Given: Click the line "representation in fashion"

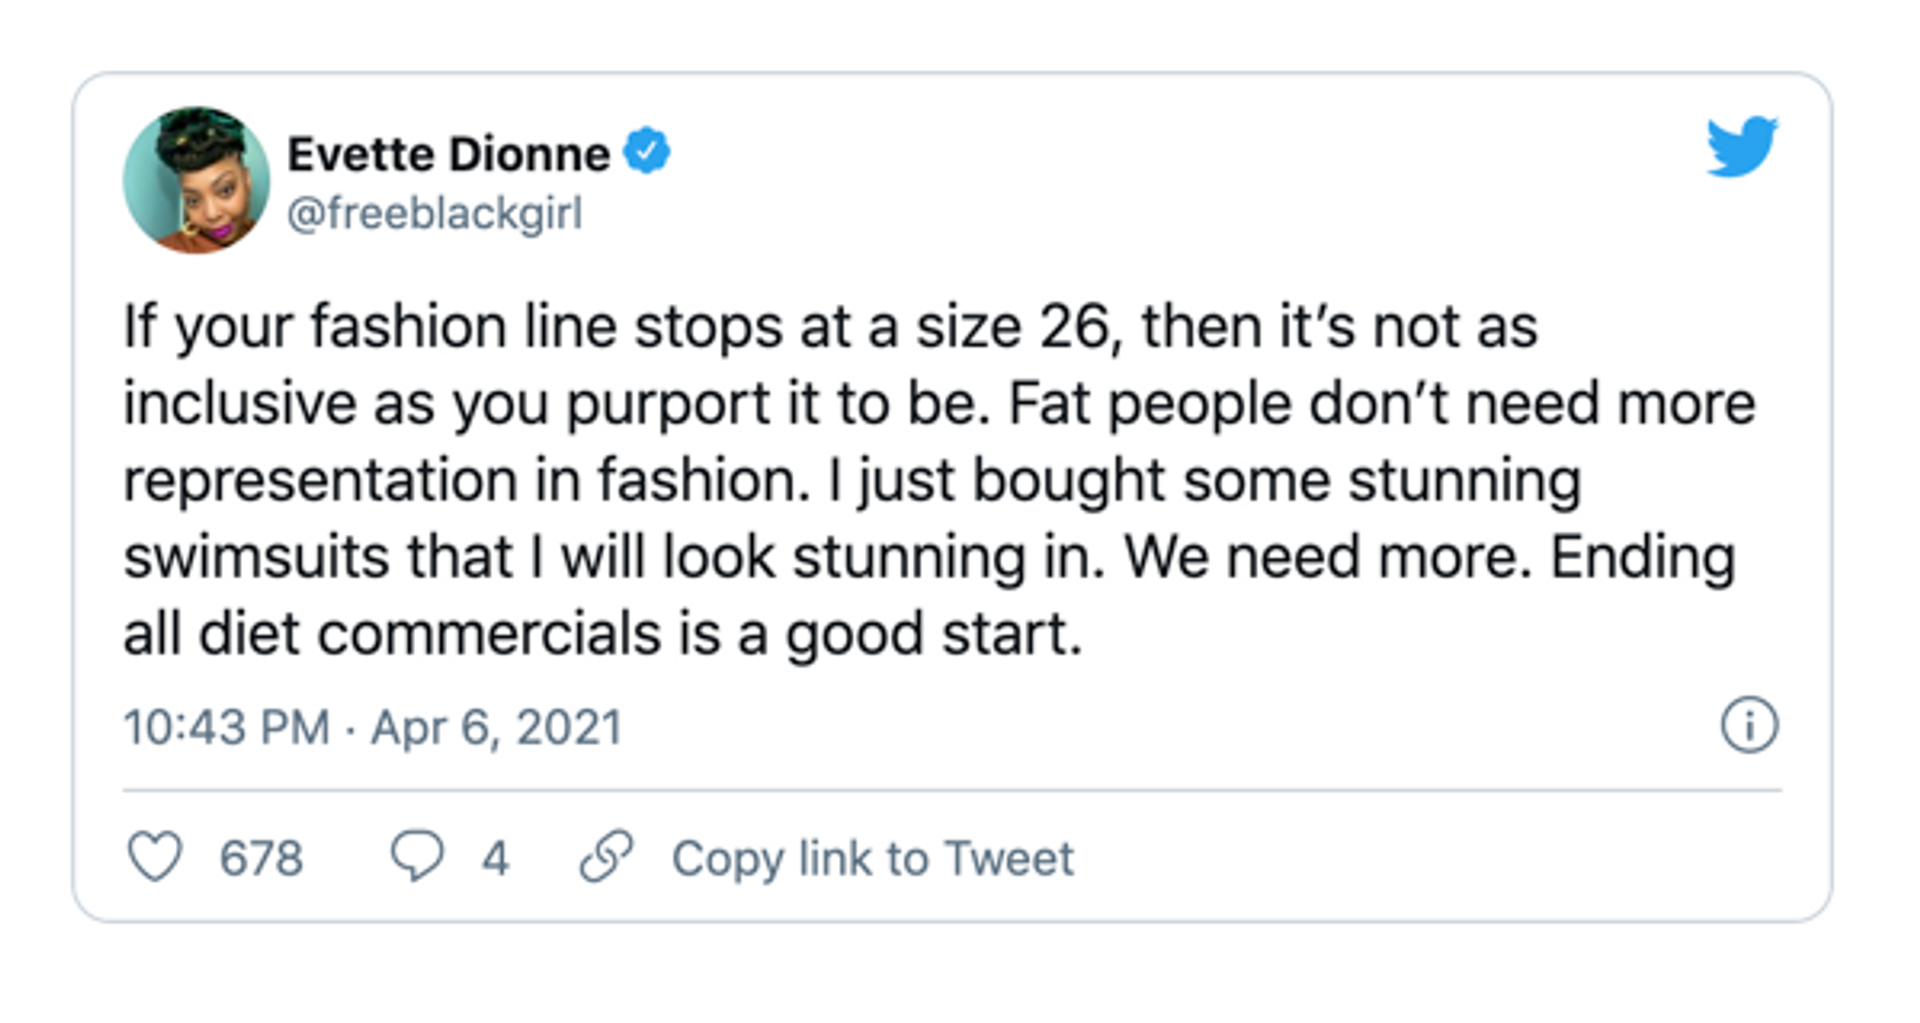Looking at the screenshot, I should (466, 480).
